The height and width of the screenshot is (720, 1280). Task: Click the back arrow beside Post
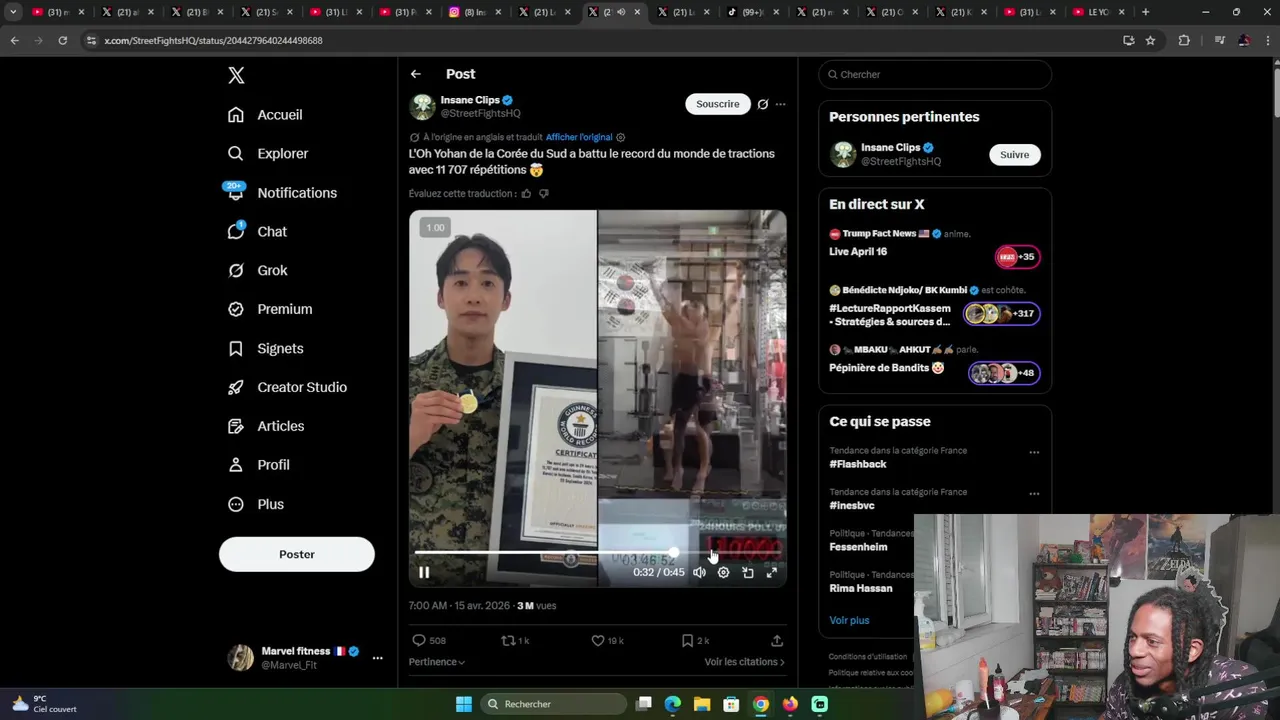tap(416, 74)
